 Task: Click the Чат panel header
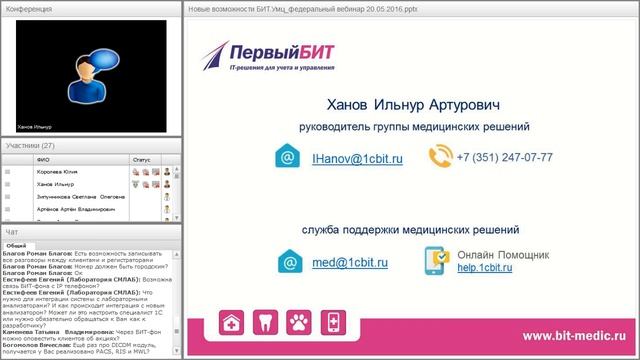(x=91, y=232)
